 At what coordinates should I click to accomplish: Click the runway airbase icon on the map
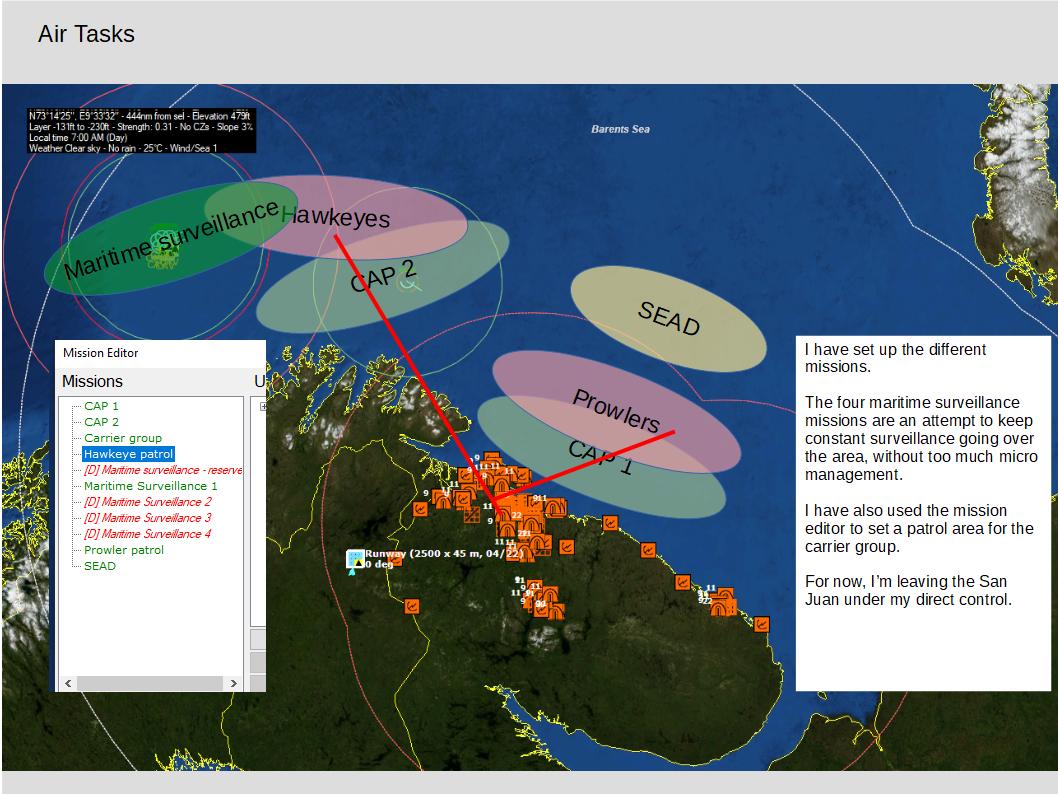click(355, 560)
